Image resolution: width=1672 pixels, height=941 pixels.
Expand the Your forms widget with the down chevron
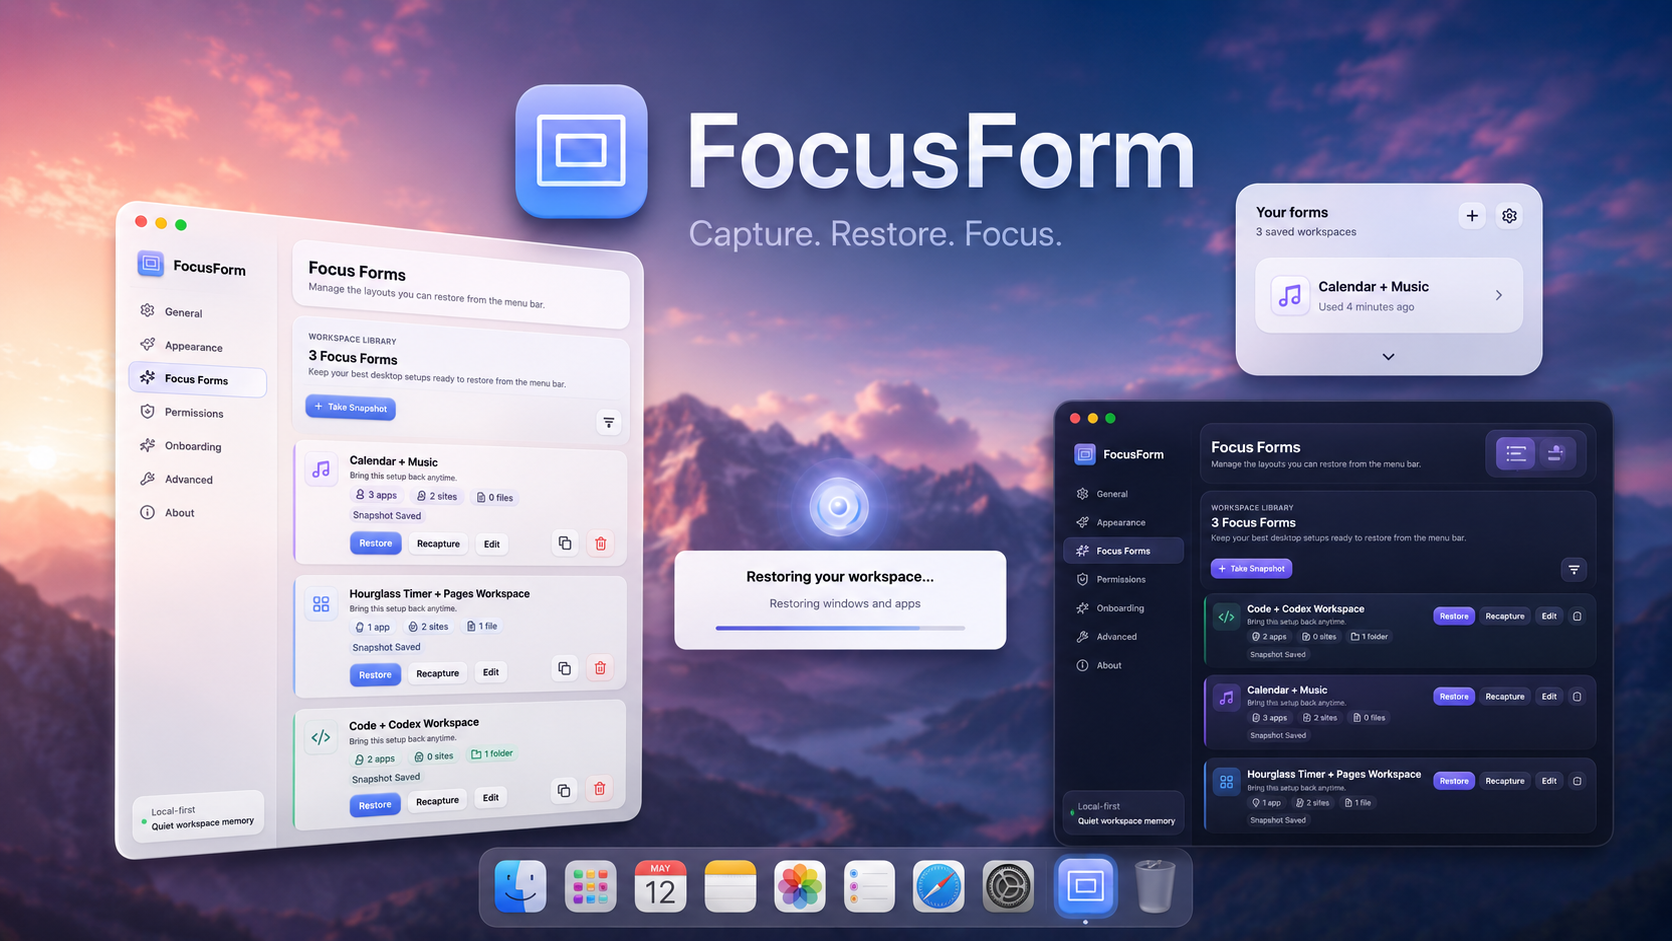coord(1388,356)
